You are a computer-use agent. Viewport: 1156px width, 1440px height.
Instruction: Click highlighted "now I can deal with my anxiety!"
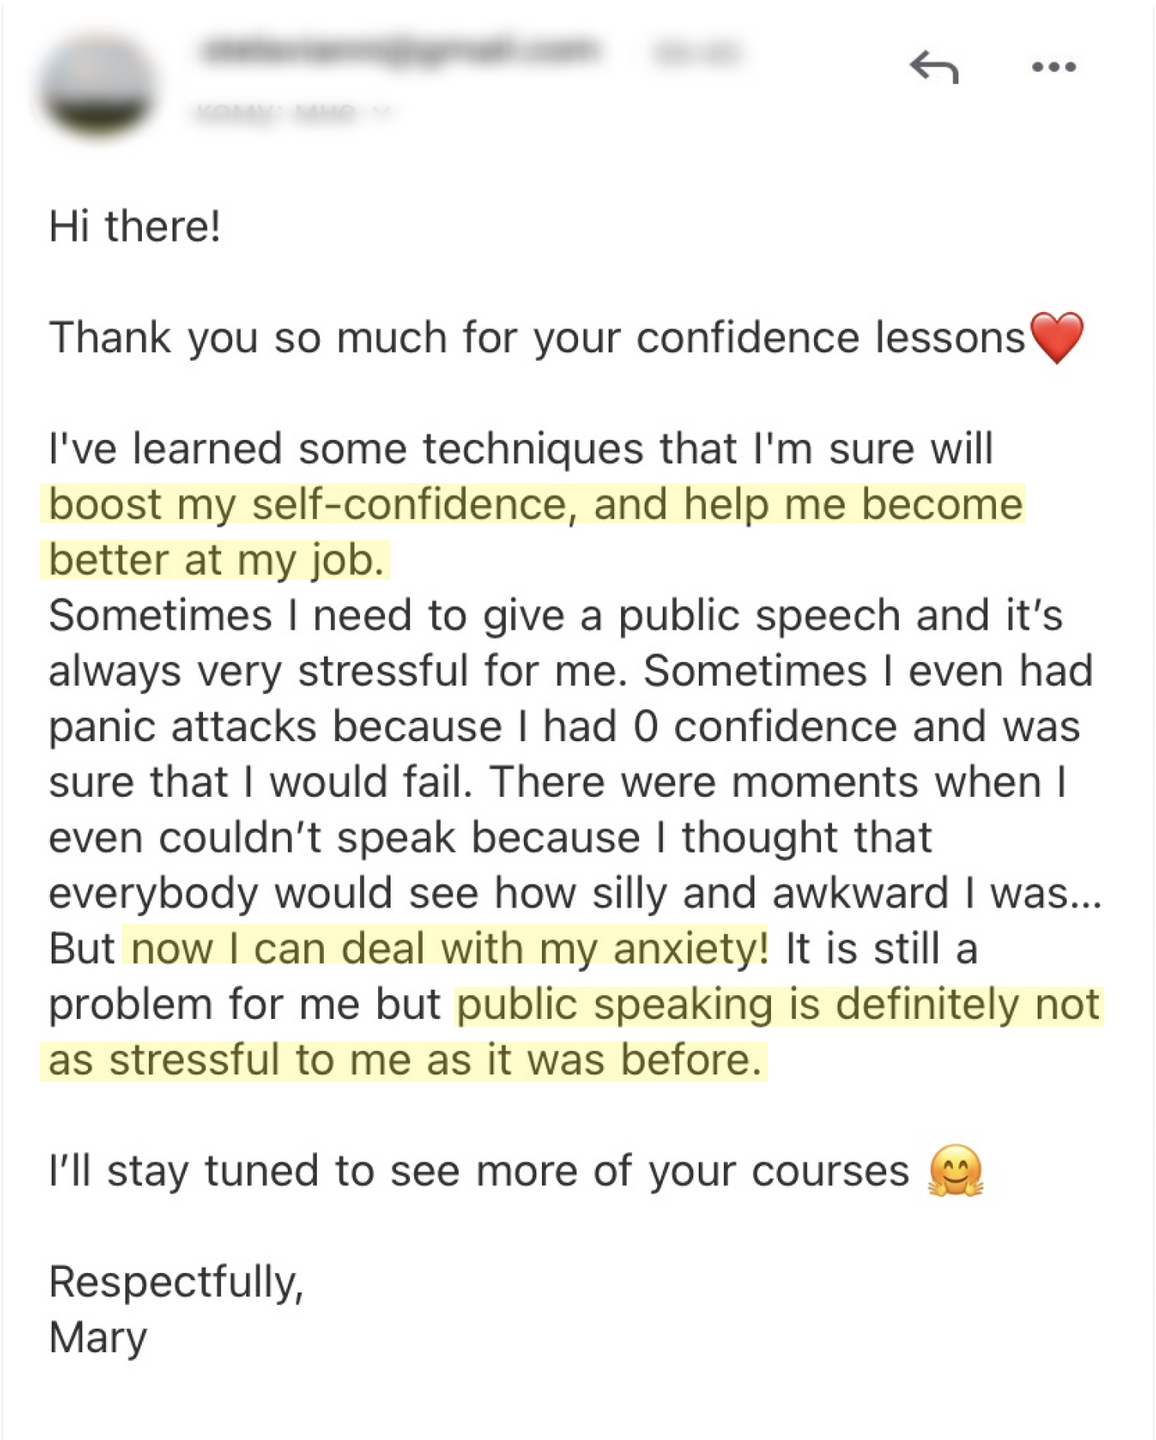(x=449, y=948)
